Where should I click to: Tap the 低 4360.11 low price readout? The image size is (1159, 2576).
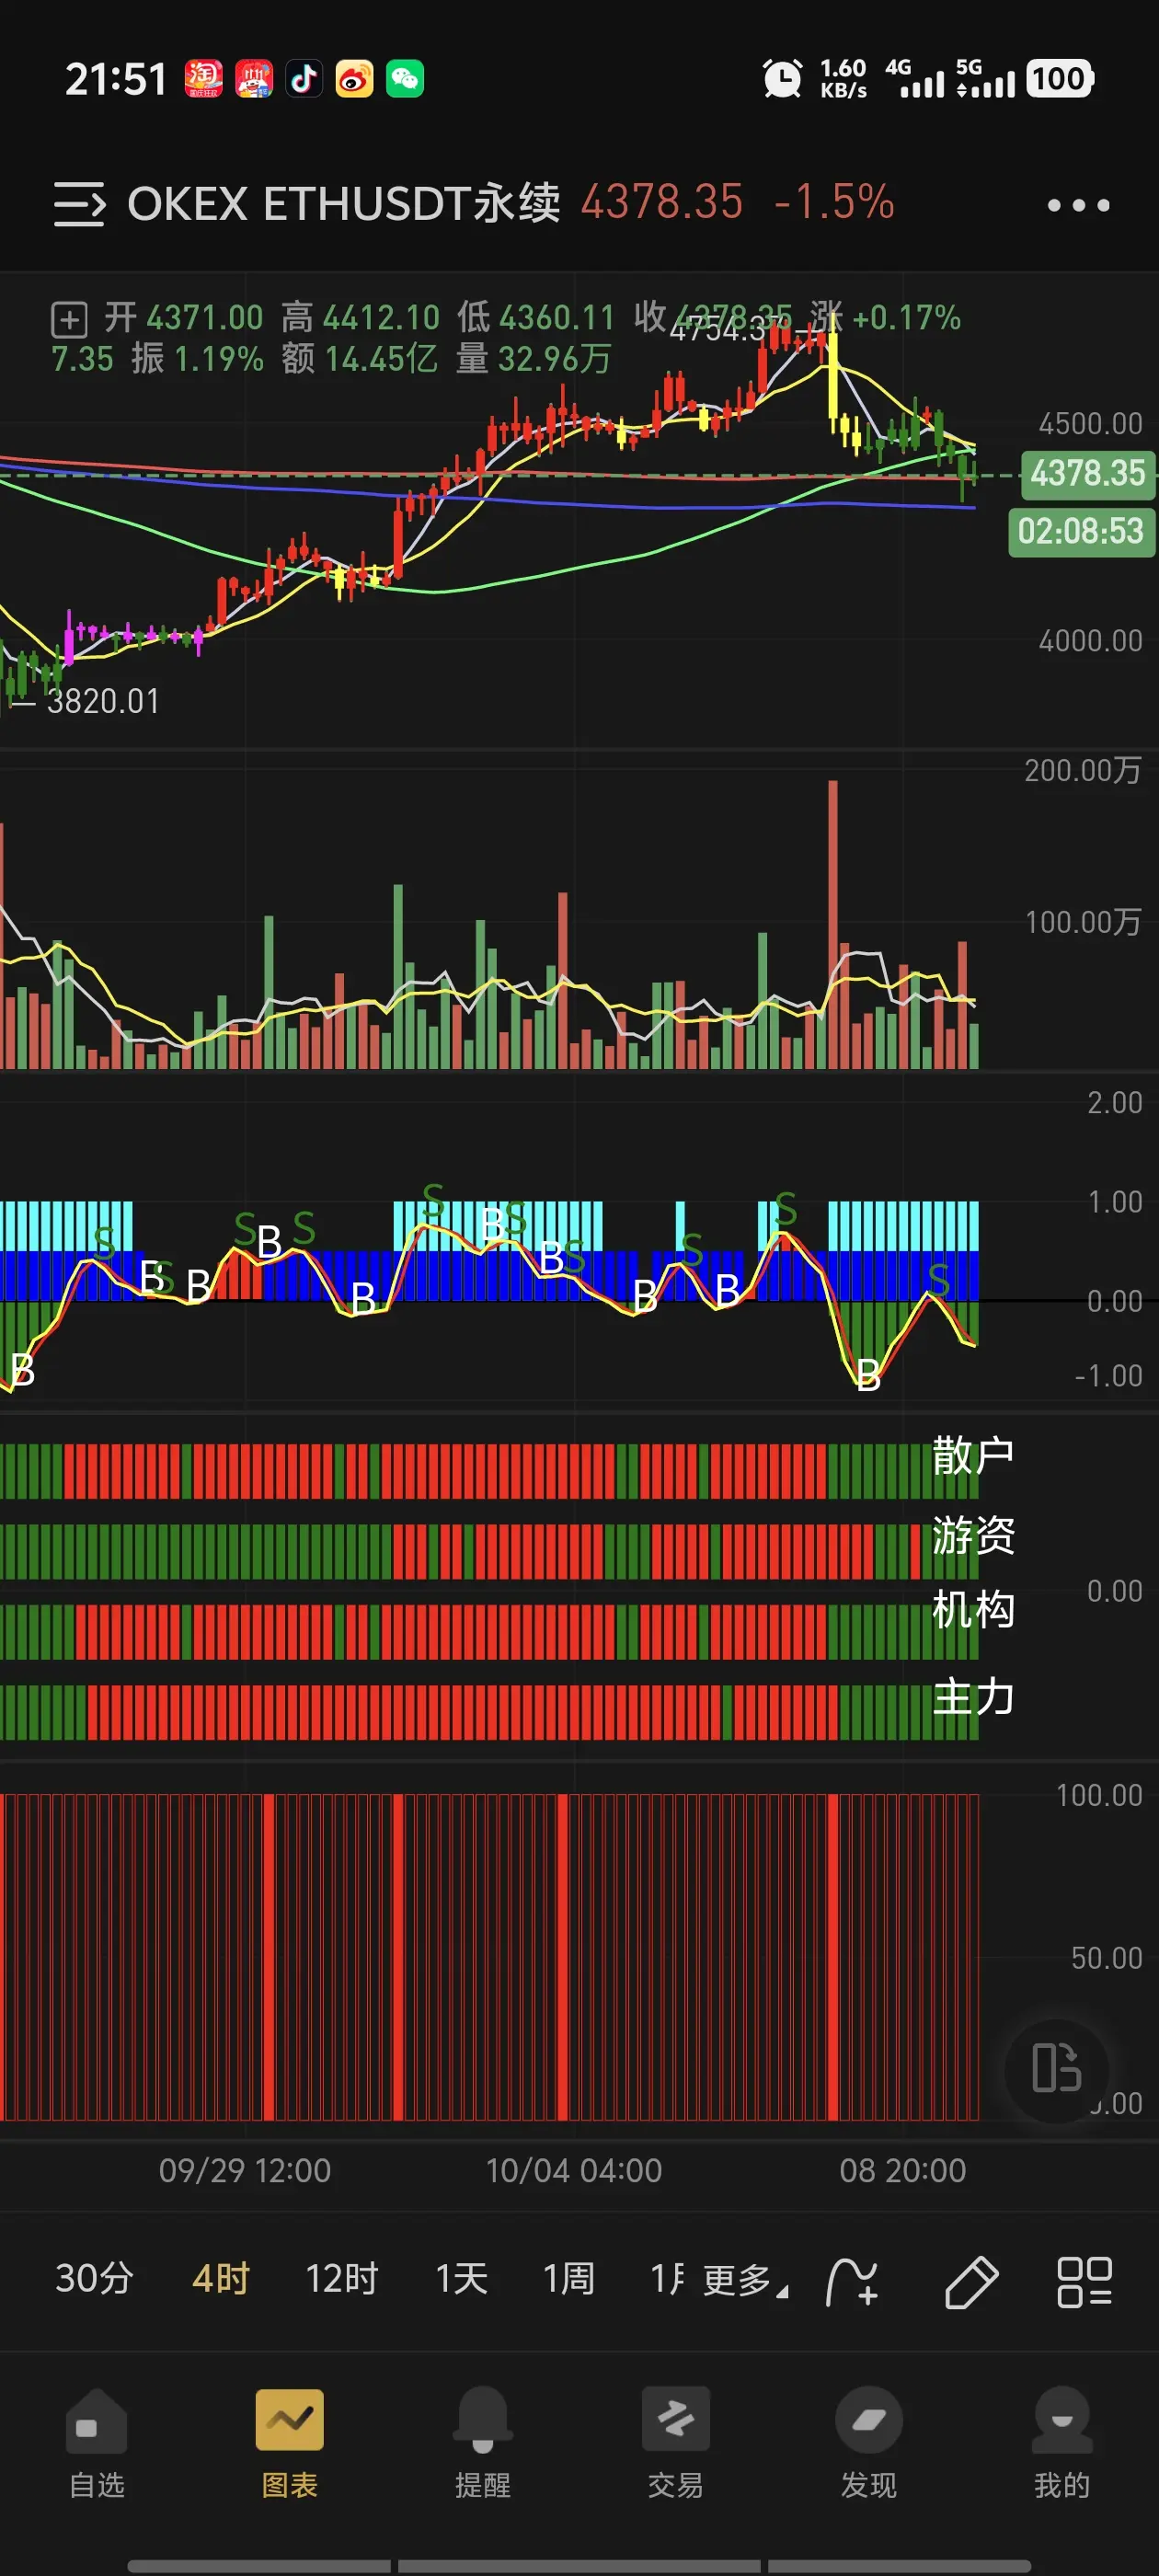(x=536, y=318)
